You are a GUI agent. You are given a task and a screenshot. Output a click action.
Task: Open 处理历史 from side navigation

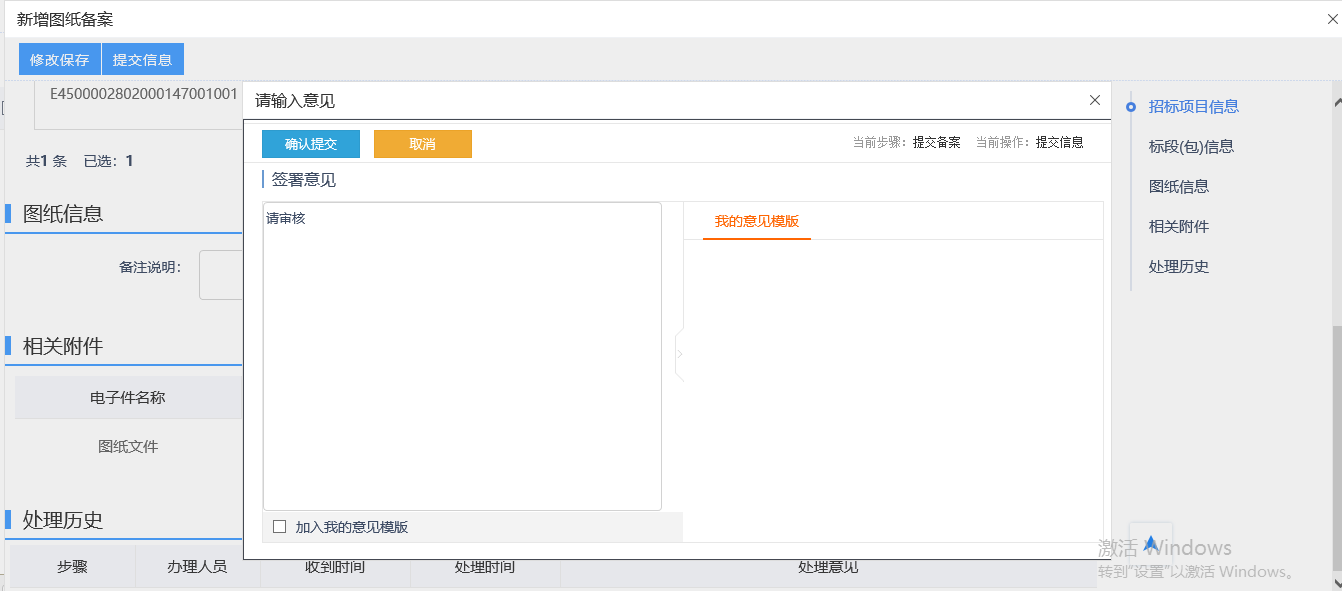pyautogui.click(x=1178, y=267)
